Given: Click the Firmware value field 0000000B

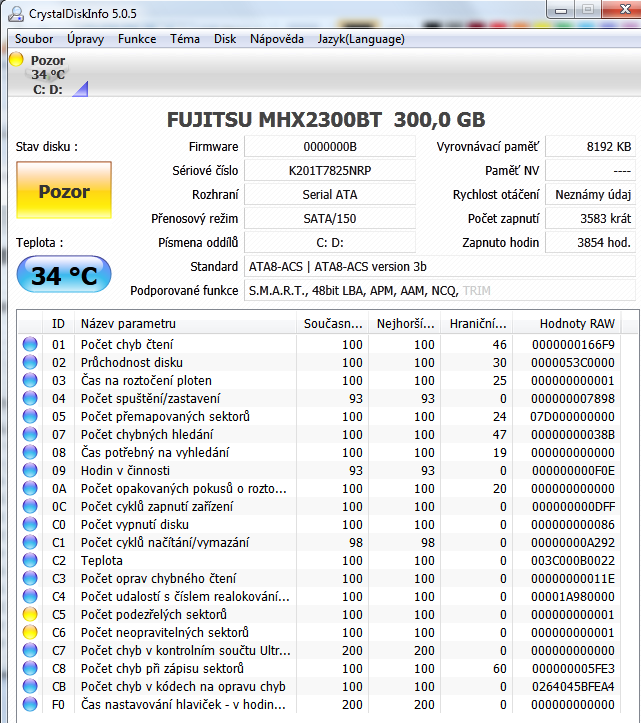Looking at the screenshot, I should [x=330, y=147].
